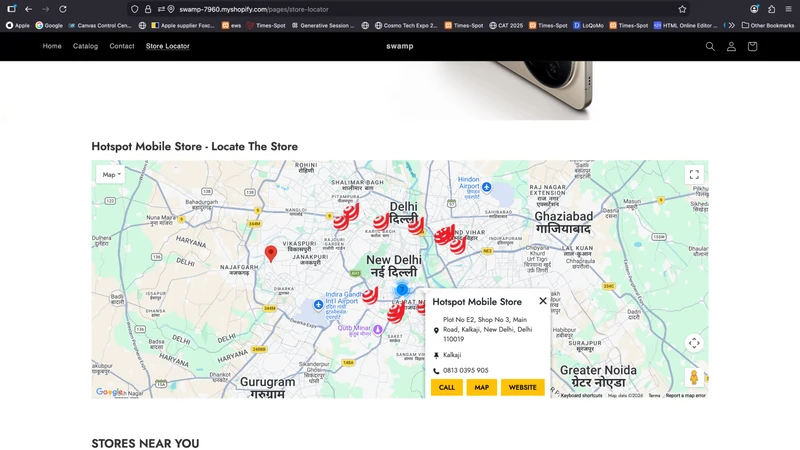Click the yellow MAP button

(x=482, y=387)
